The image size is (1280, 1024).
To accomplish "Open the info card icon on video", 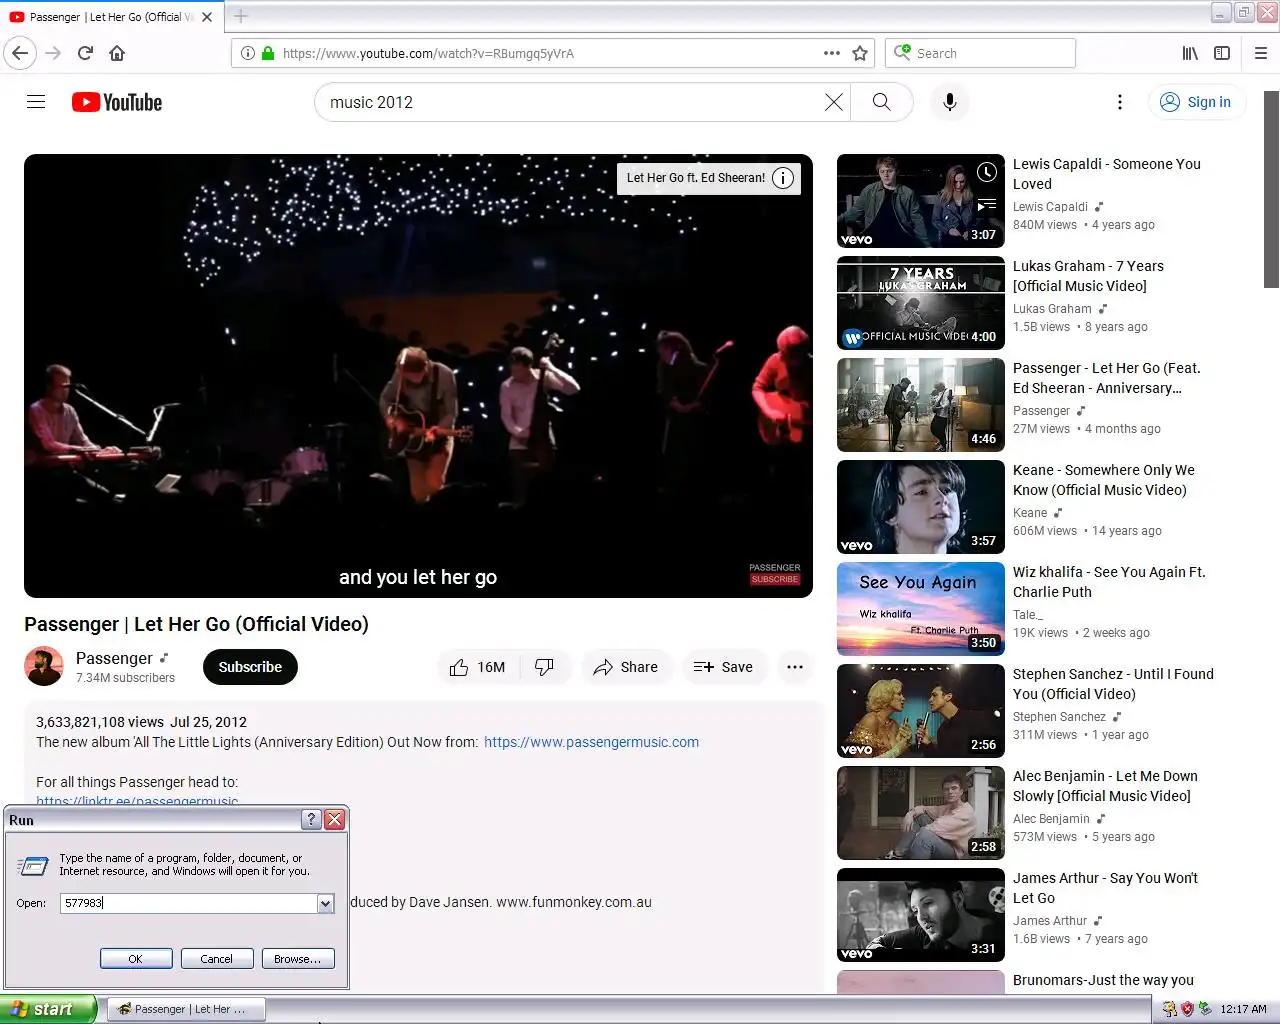I will [783, 178].
